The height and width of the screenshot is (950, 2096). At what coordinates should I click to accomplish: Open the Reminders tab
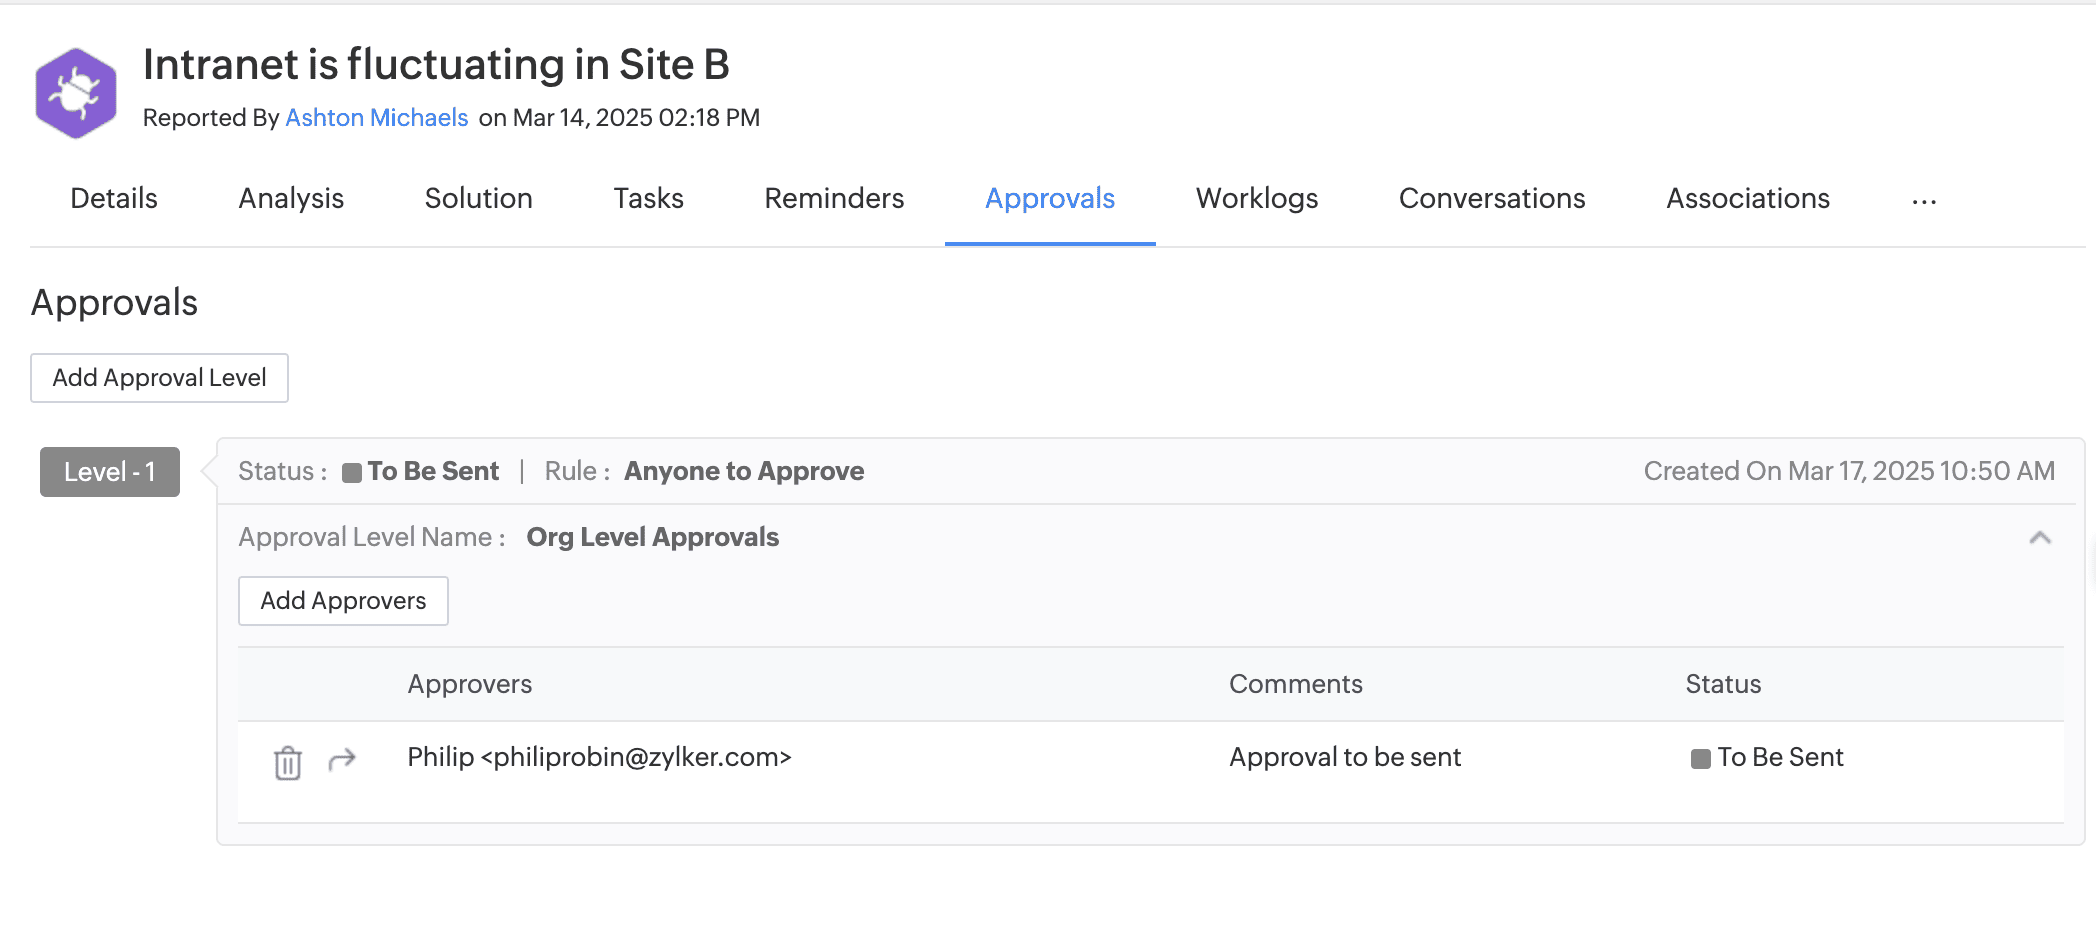coord(834,199)
